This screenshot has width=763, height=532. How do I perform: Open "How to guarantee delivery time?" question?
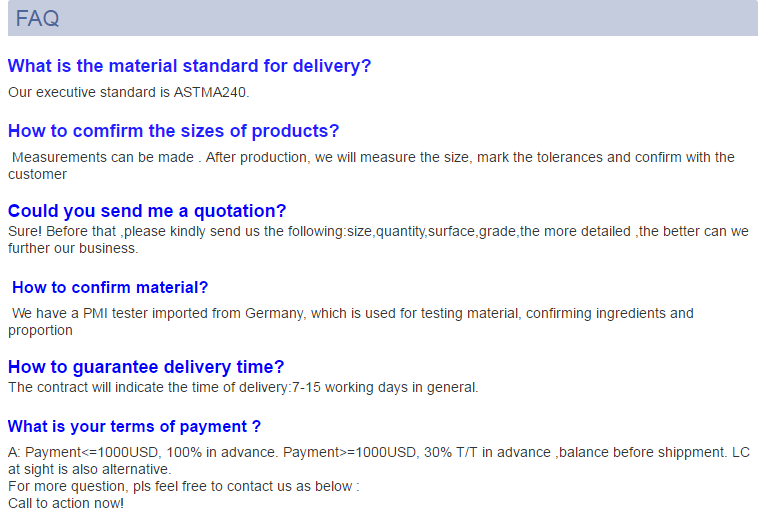click(x=146, y=367)
